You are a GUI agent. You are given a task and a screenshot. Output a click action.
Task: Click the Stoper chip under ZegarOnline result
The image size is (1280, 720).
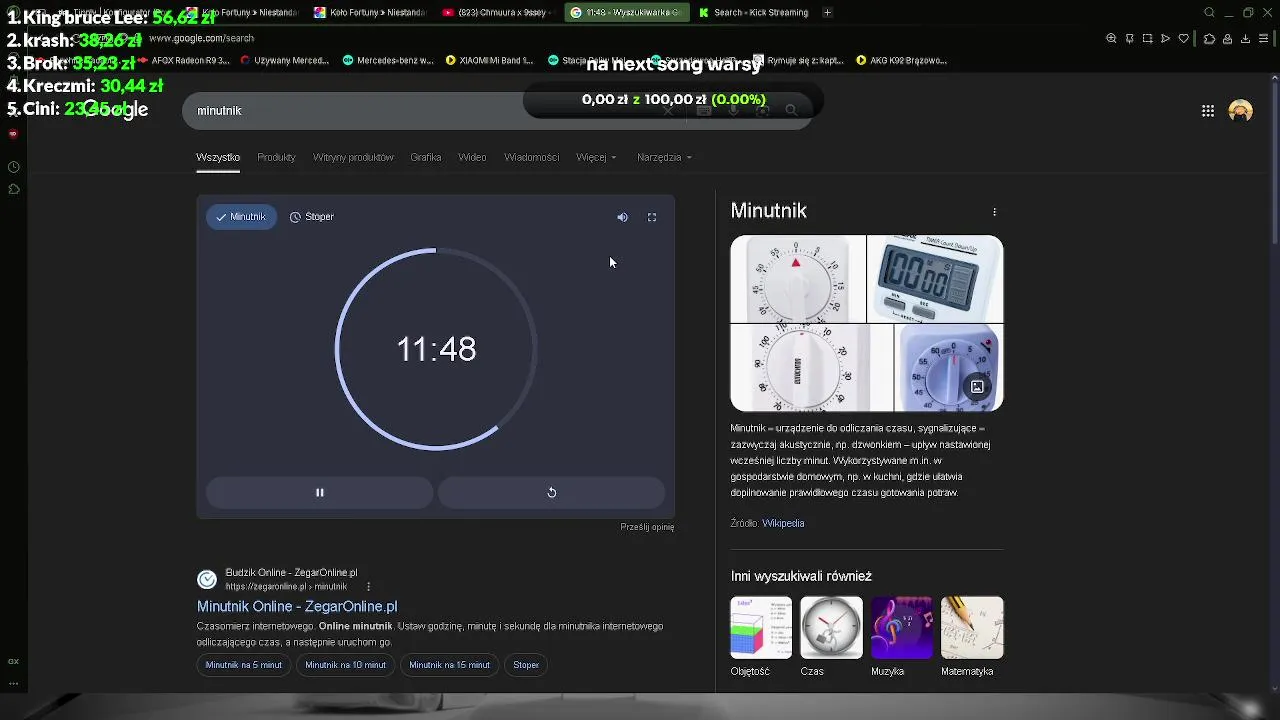coord(526,665)
